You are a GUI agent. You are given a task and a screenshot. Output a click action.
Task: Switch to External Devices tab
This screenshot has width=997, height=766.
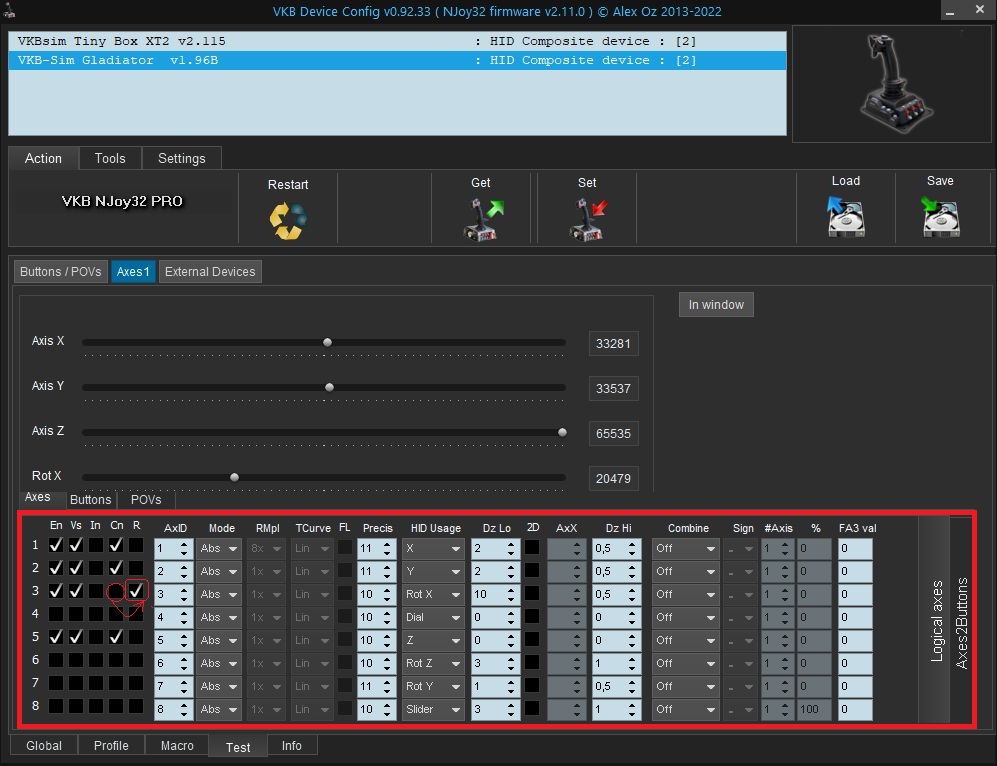tap(210, 271)
